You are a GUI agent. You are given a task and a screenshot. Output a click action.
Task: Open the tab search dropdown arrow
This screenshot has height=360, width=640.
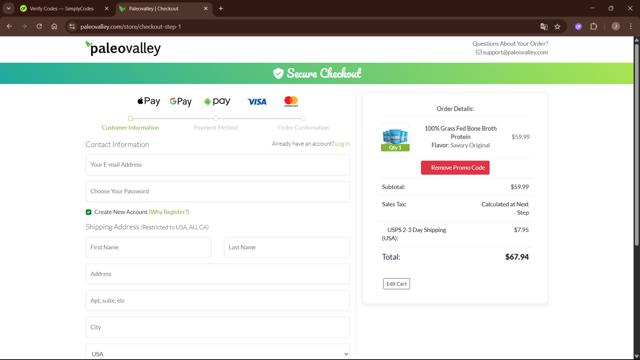[8, 8]
